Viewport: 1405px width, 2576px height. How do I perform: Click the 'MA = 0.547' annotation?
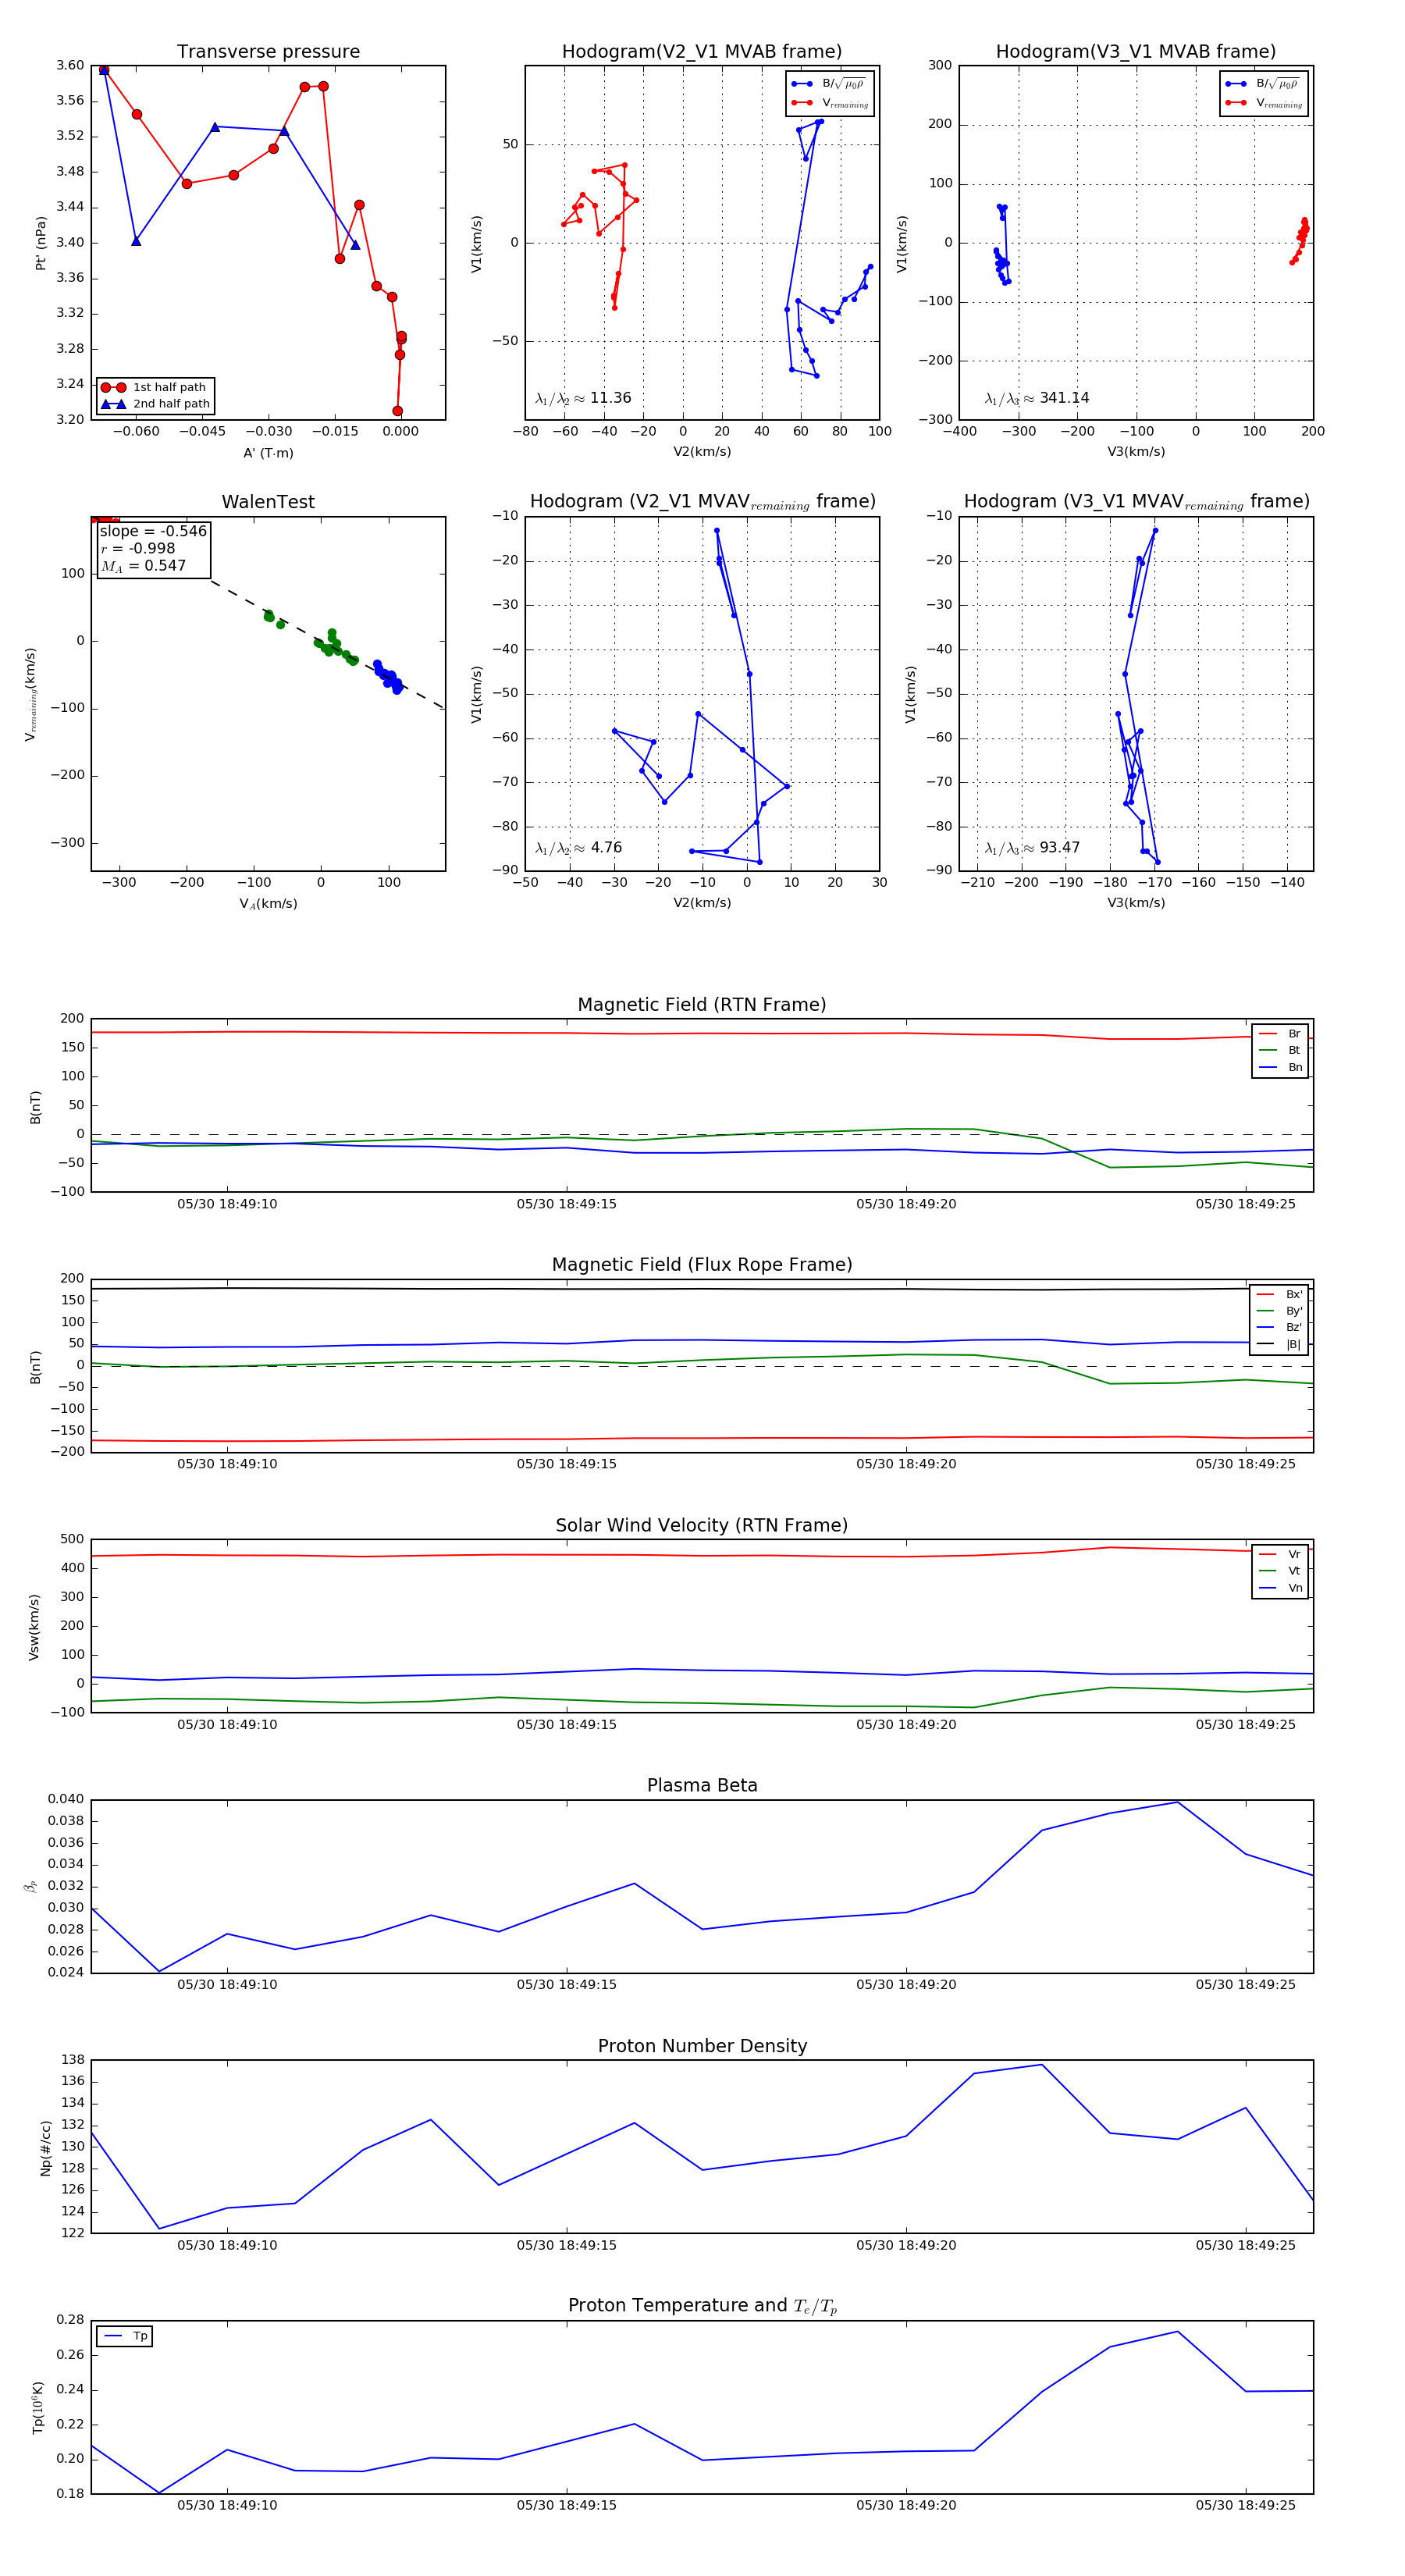pos(143,566)
